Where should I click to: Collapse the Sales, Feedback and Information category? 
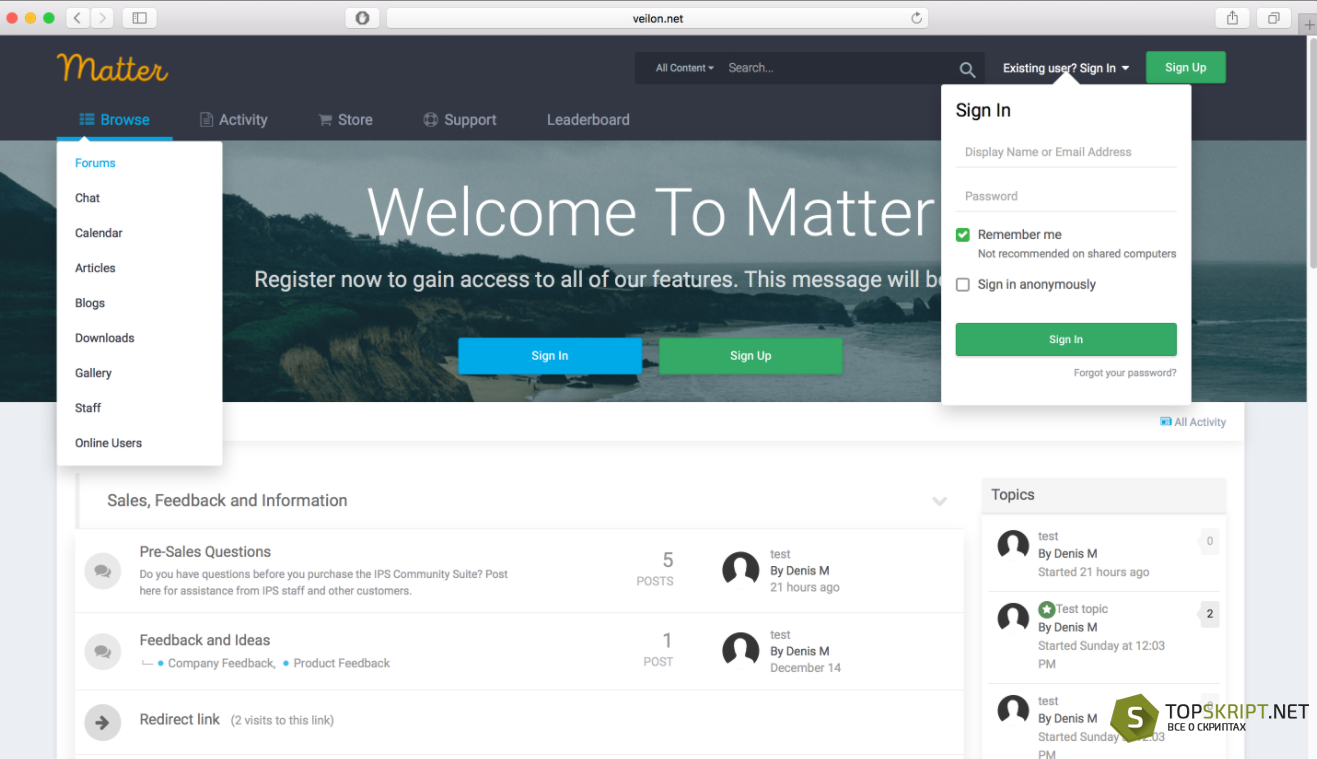pyautogui.click(x=939, y=501)
